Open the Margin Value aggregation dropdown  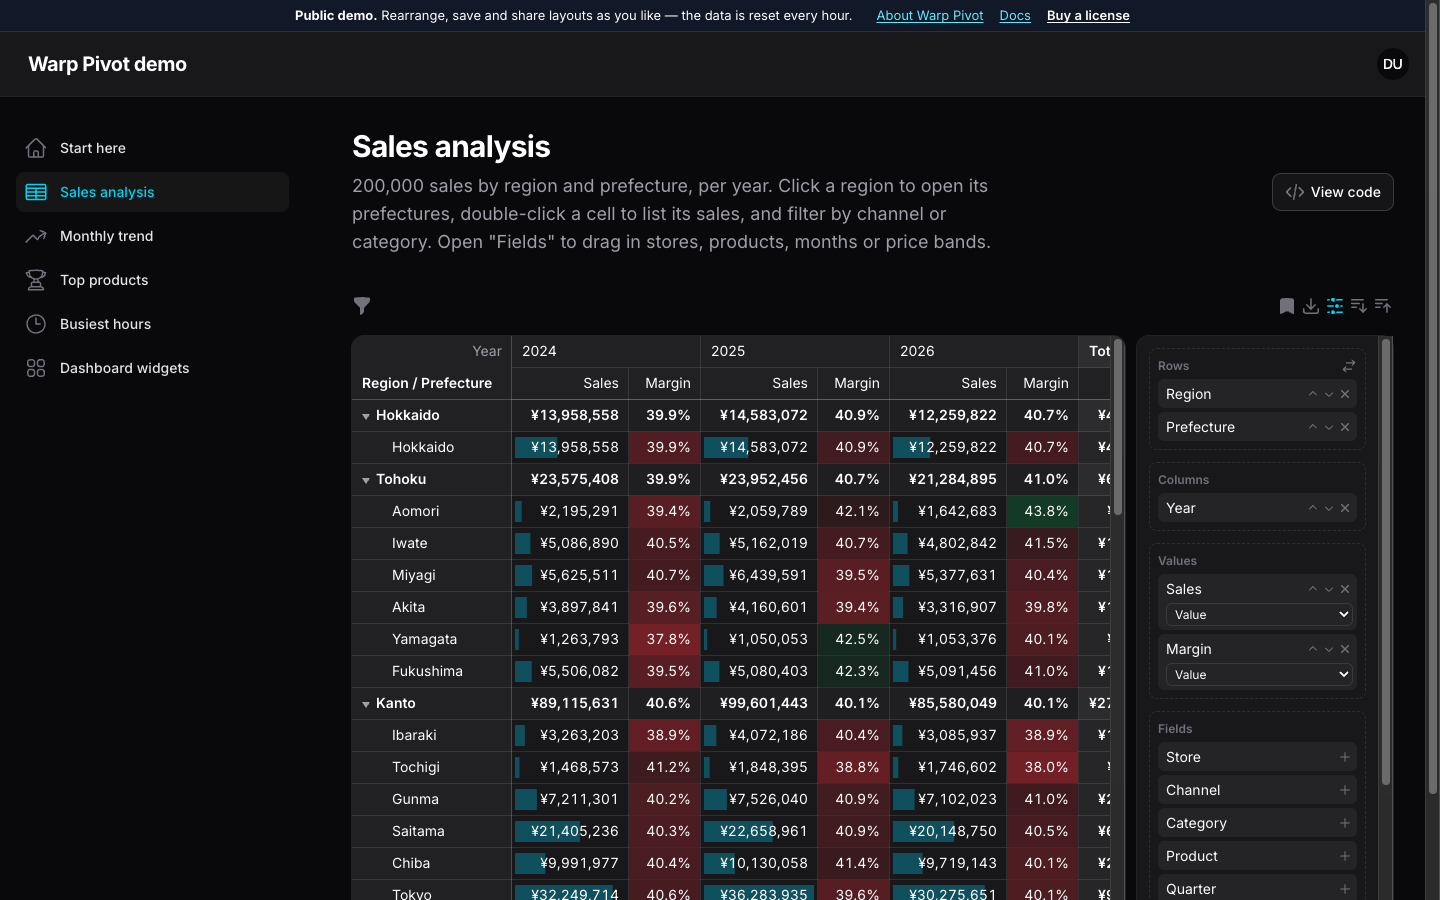1259,675
